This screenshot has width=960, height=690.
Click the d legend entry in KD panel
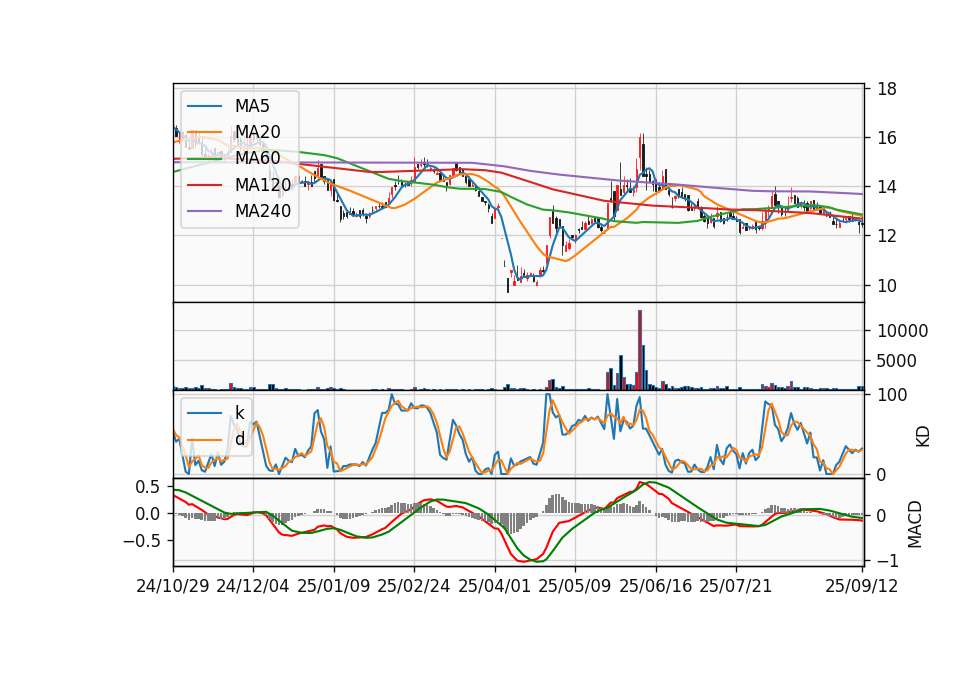coord(239,439)
